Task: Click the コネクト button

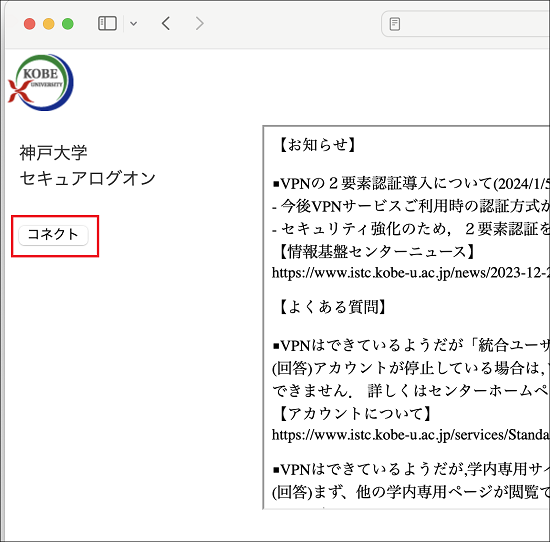Action: (x=53, y=235)
